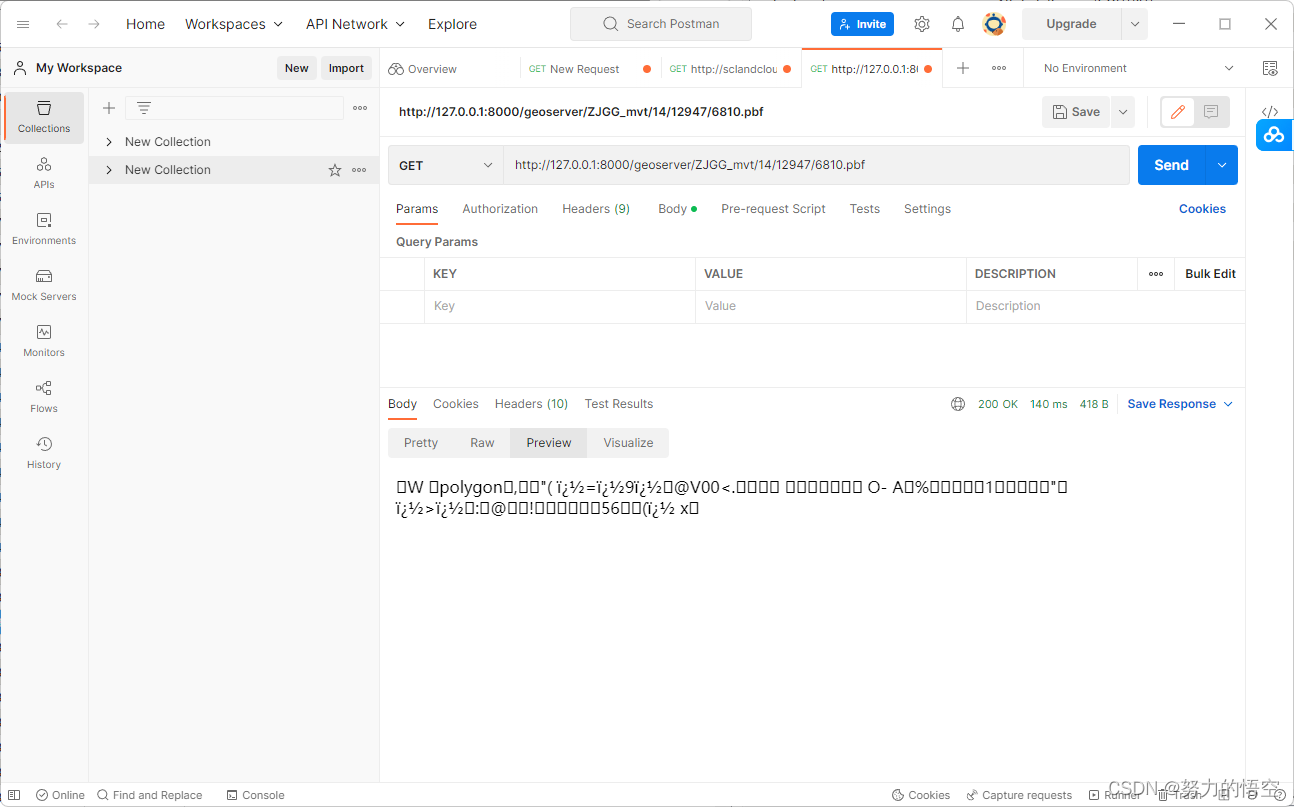Switch to the Headers (9) request tab

coord(596,209)
